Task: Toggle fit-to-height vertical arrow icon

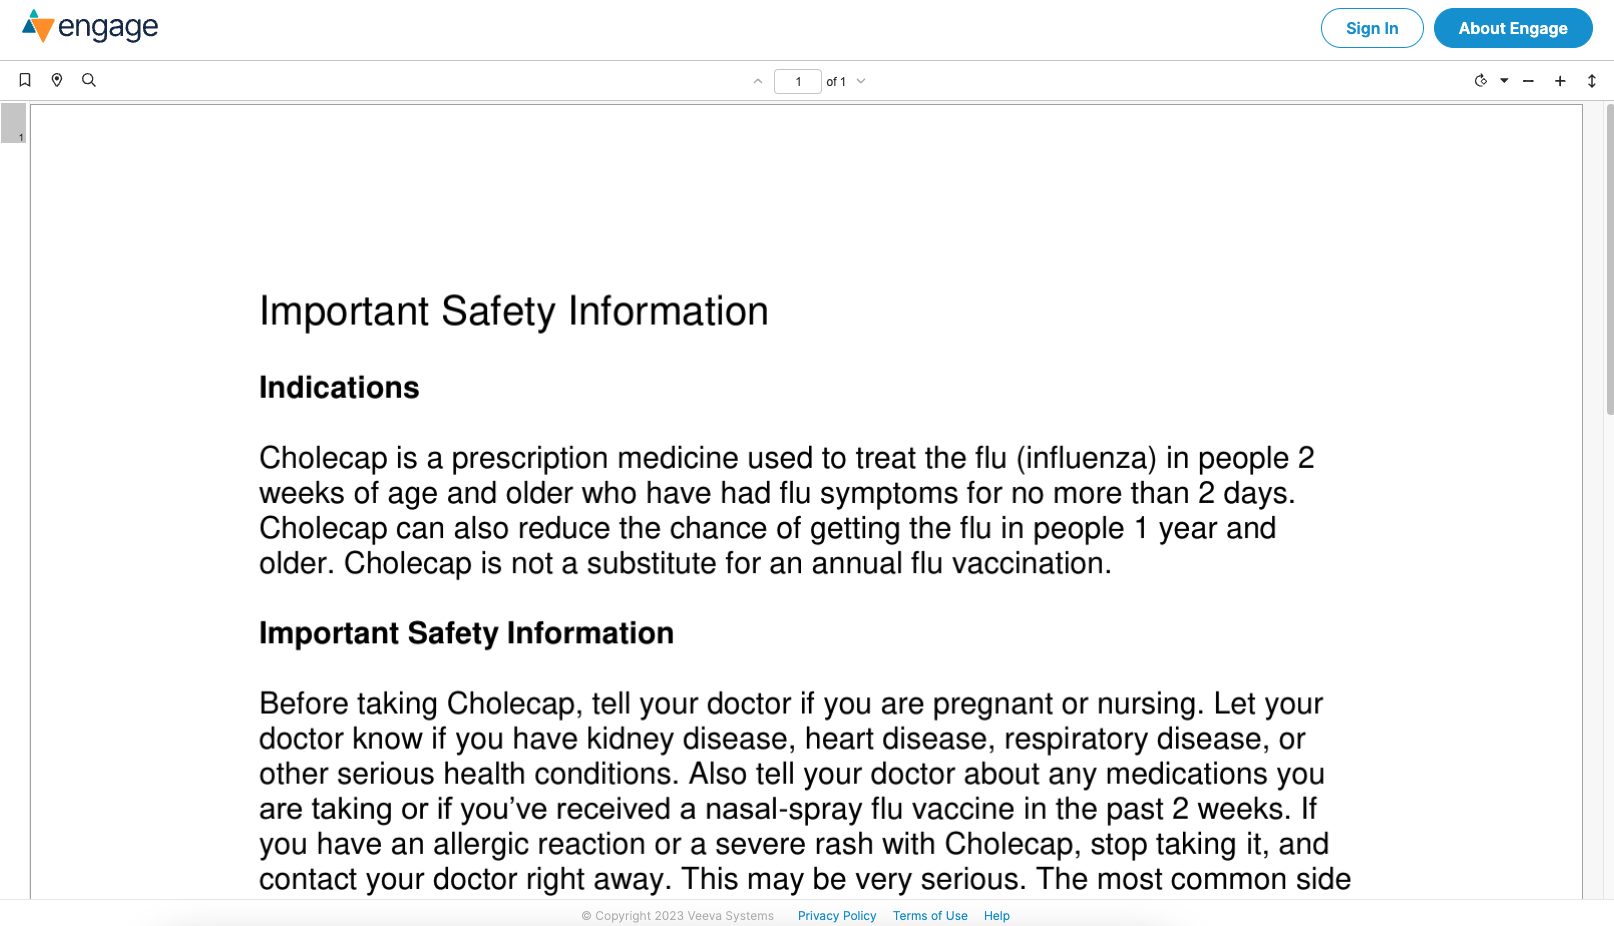Action: (x=1592, y=81)
